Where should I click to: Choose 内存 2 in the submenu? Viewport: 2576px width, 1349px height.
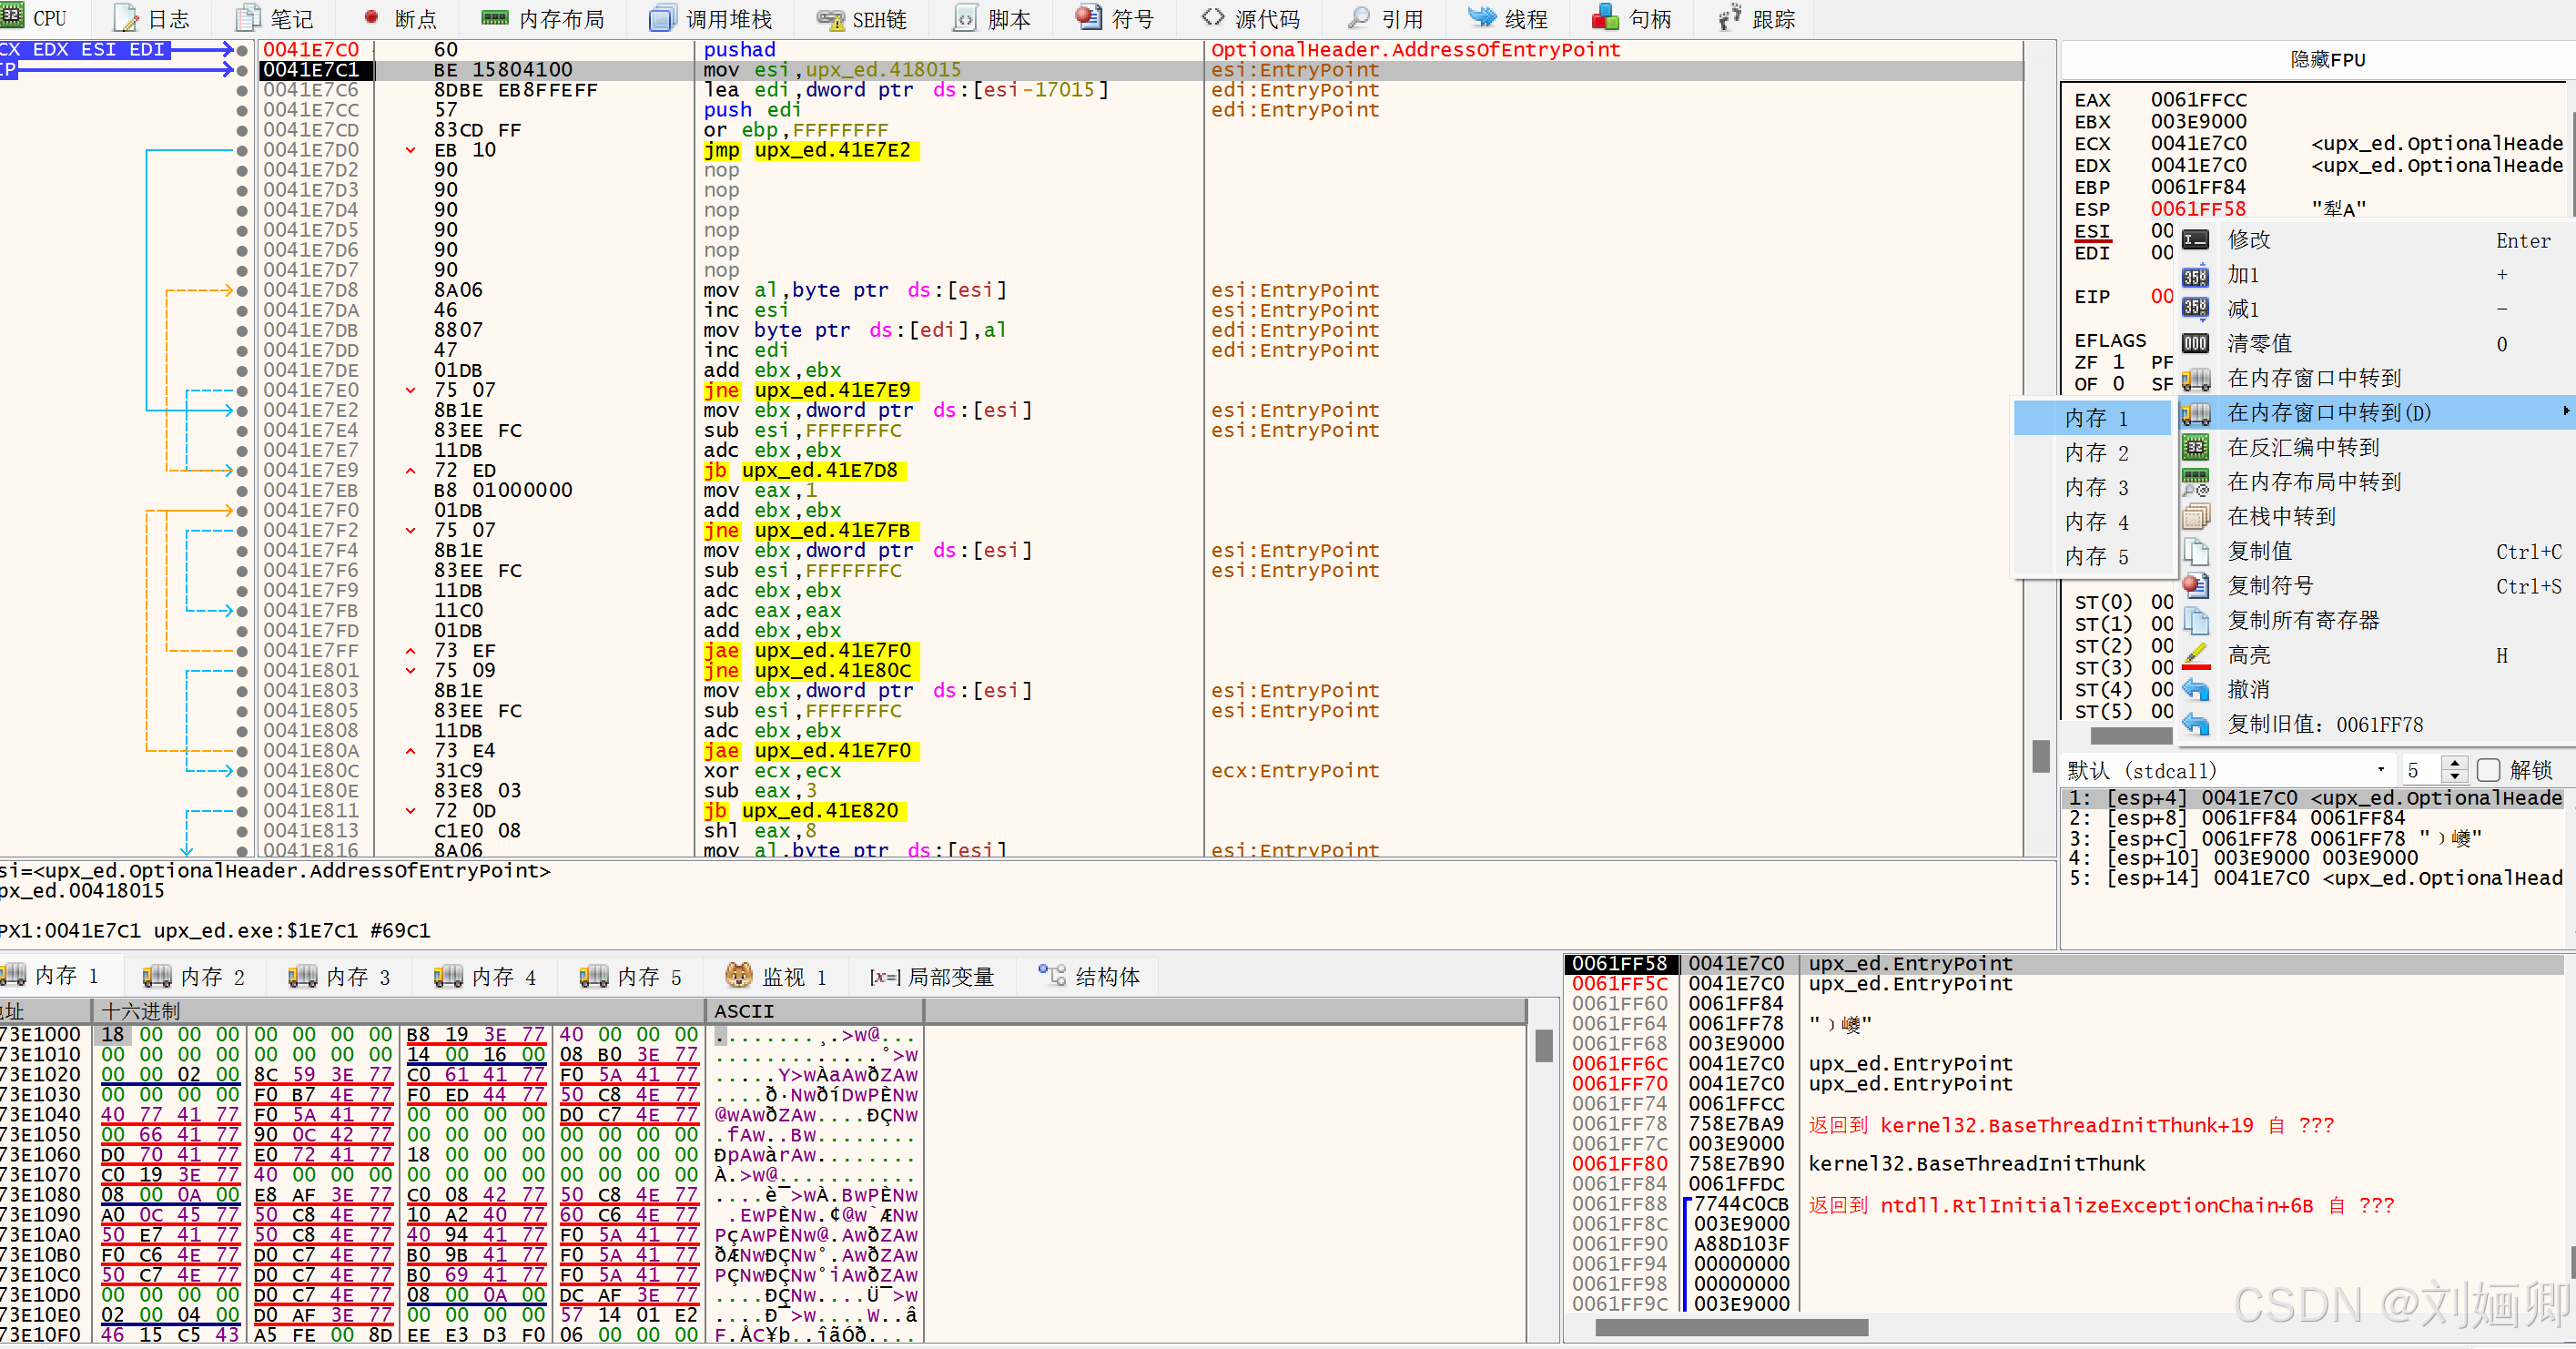point(2096,453)
